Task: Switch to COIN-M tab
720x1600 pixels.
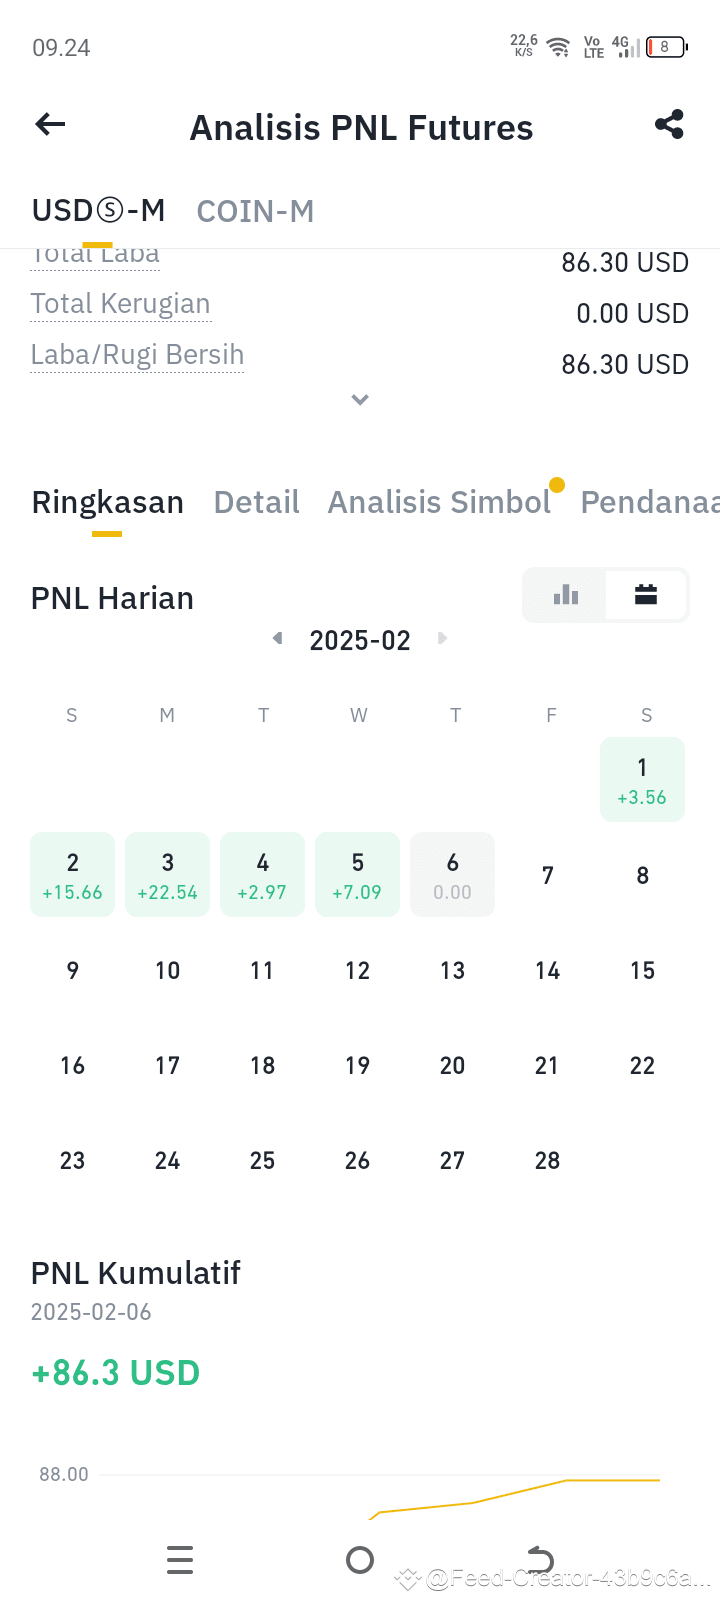Action: coord(255,211)
